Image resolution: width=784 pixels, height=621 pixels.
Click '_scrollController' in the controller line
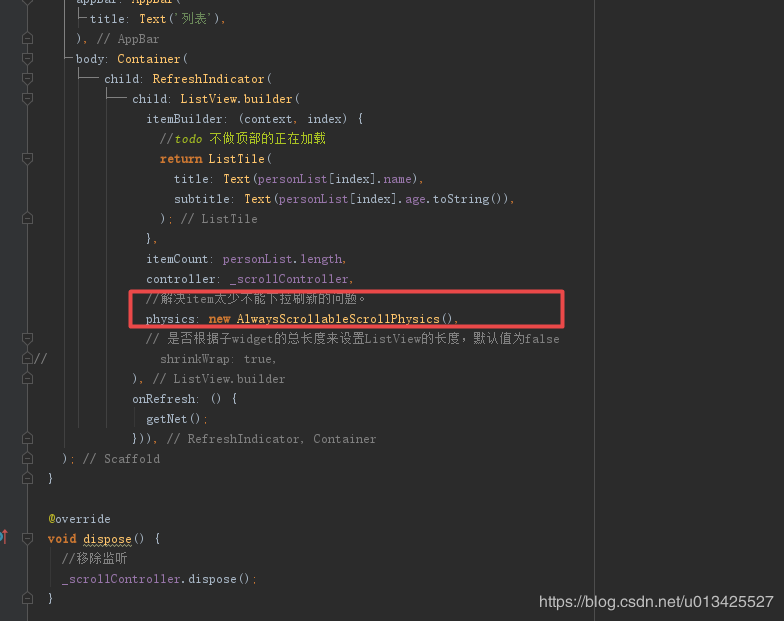[x=289, y=279]
